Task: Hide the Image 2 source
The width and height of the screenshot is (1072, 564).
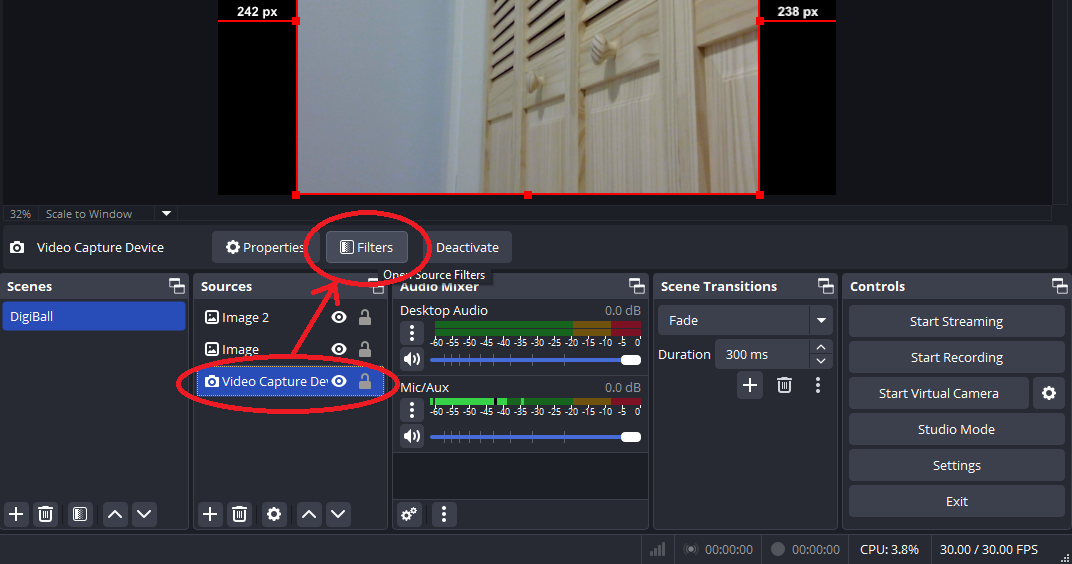Action: [339, 317]
